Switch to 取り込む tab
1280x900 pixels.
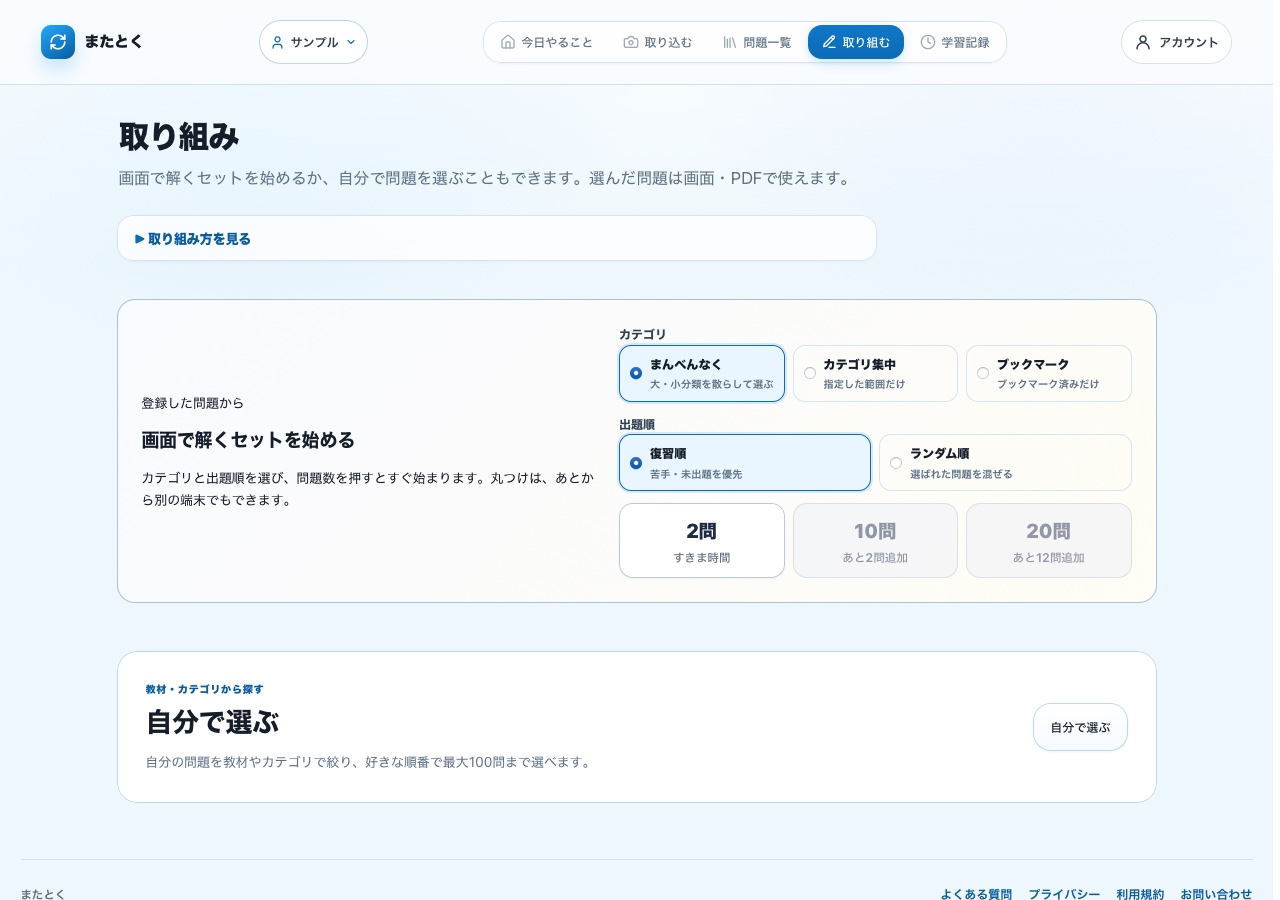point(658,42)
